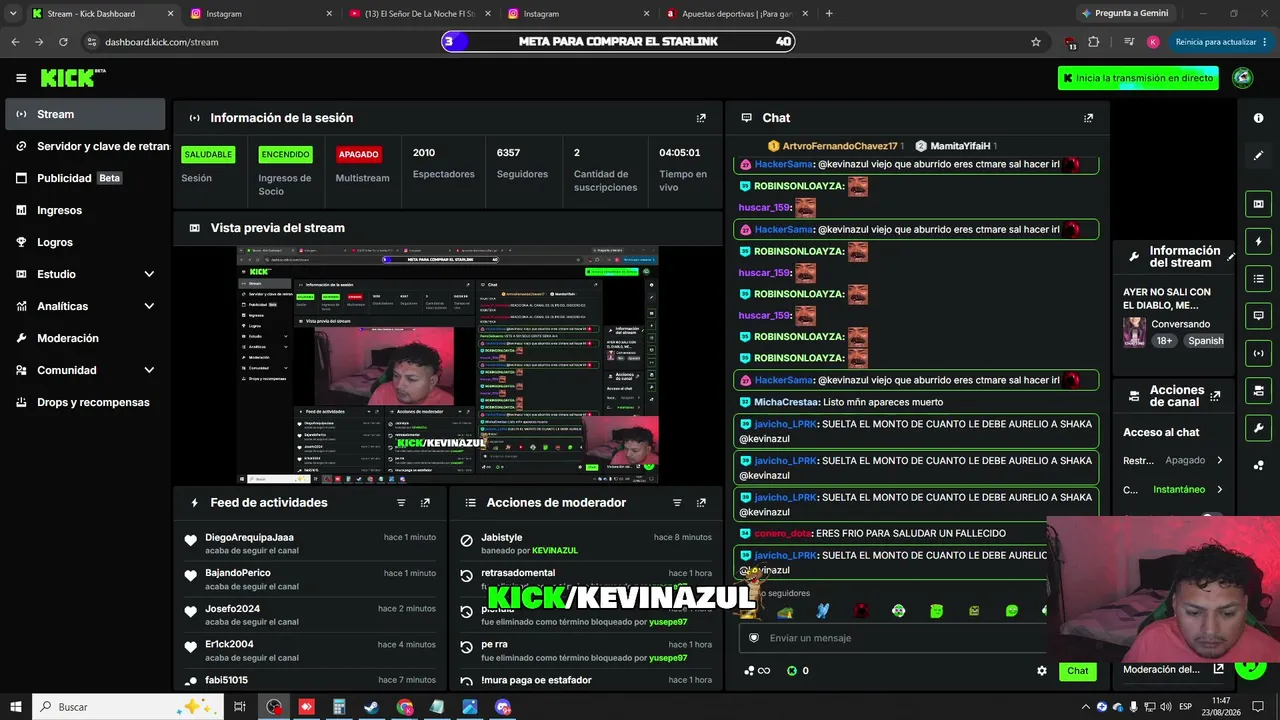Viewport: 1280px width, 720px height.
Task: Click the blue emote in chat emote bar
Action: click(823, 611)
